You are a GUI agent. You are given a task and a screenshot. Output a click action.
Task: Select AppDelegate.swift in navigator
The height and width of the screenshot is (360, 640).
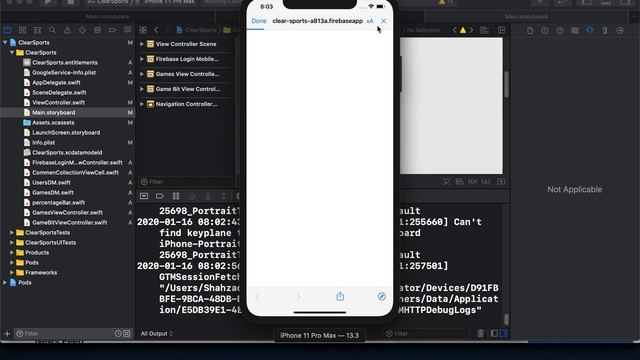point(56,82)
